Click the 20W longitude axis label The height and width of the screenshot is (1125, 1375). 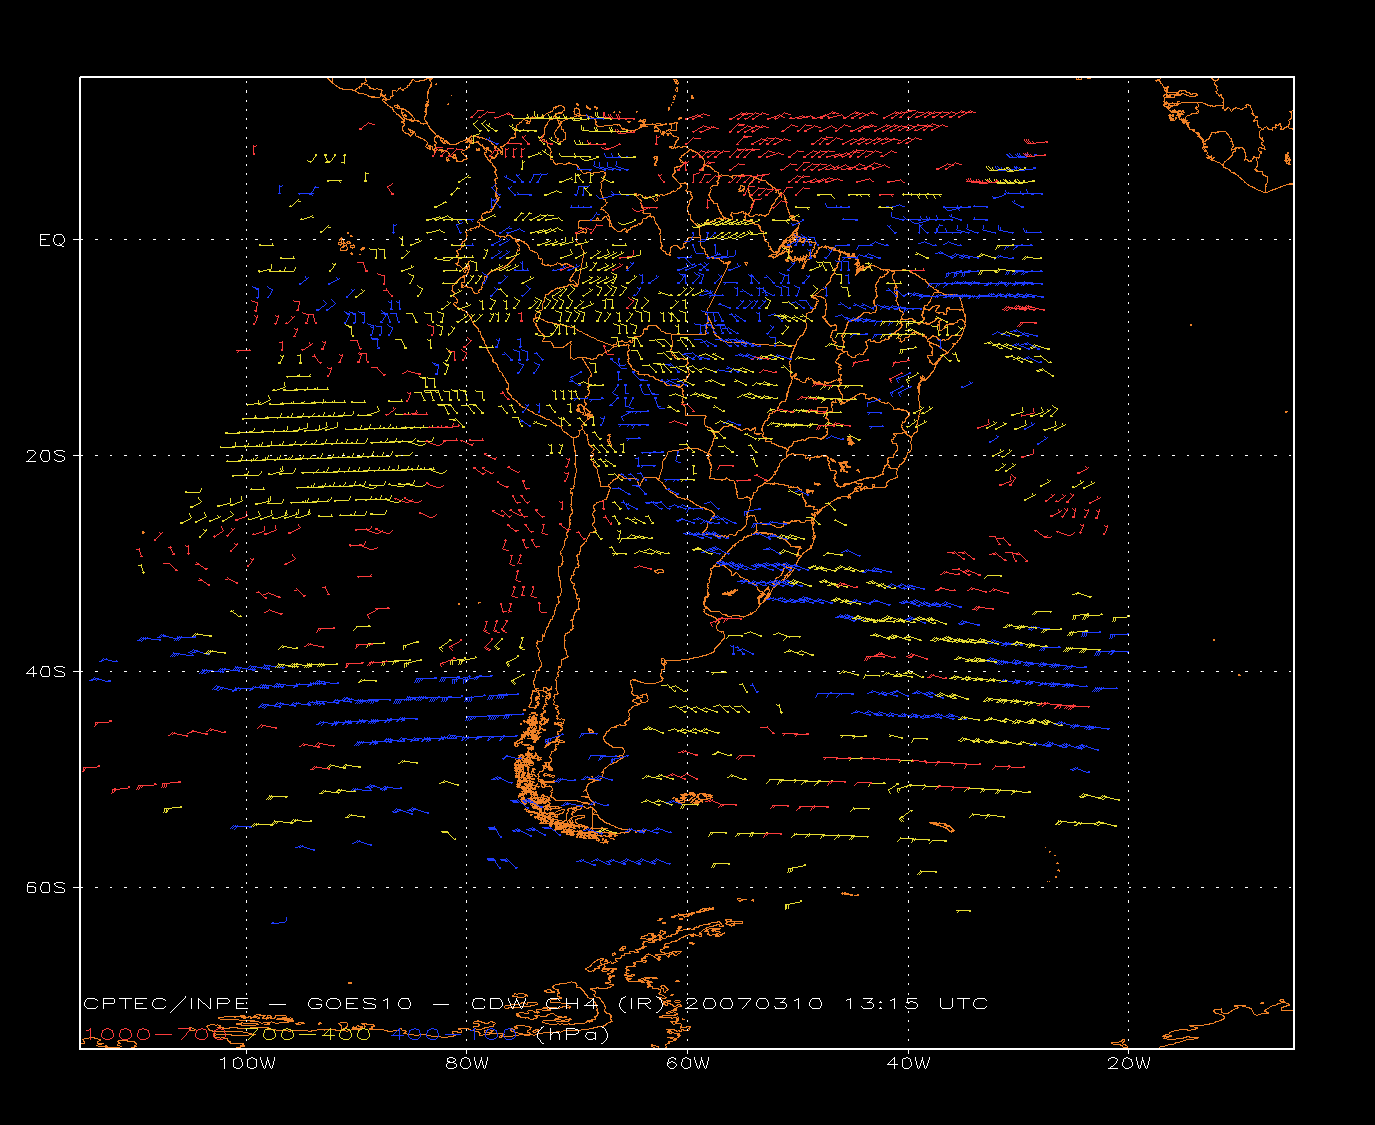[x=1129, y=1063]
